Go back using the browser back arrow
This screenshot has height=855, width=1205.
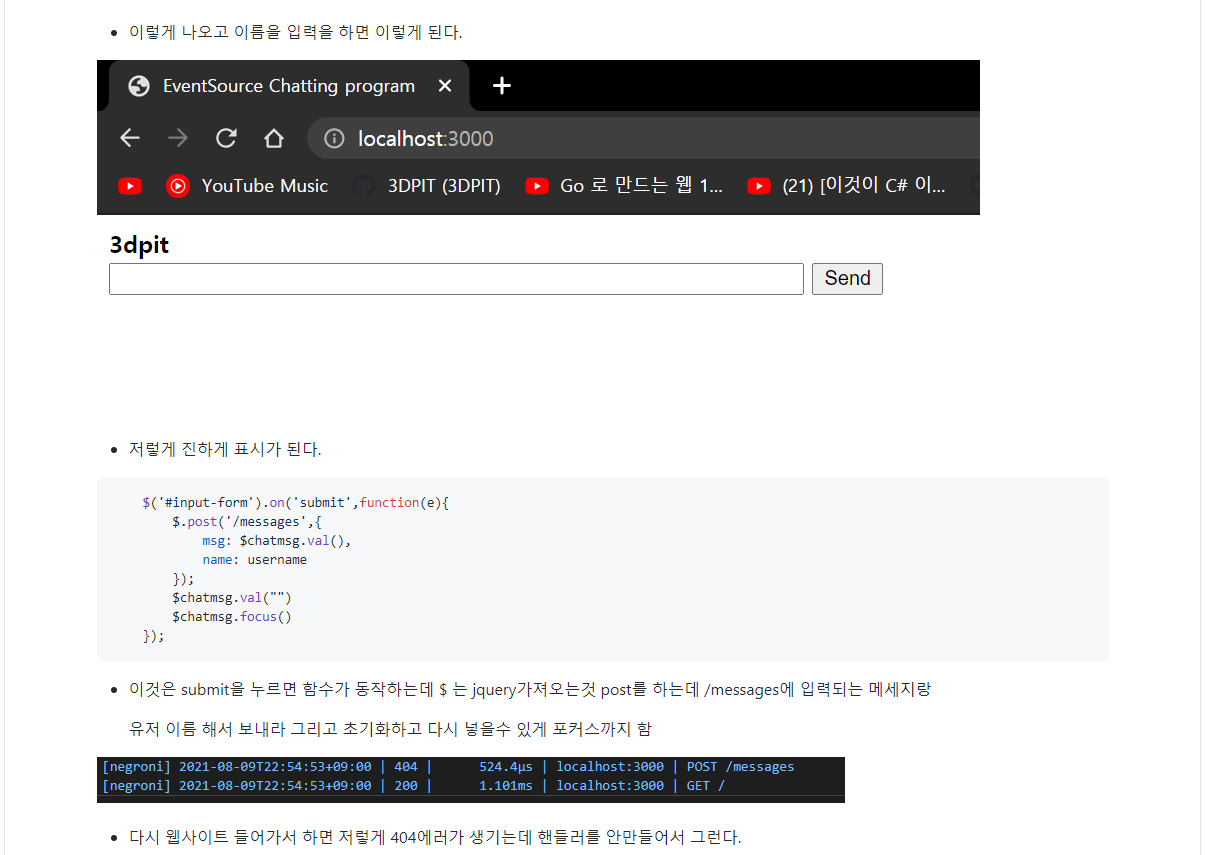click(x=130, y=138)
